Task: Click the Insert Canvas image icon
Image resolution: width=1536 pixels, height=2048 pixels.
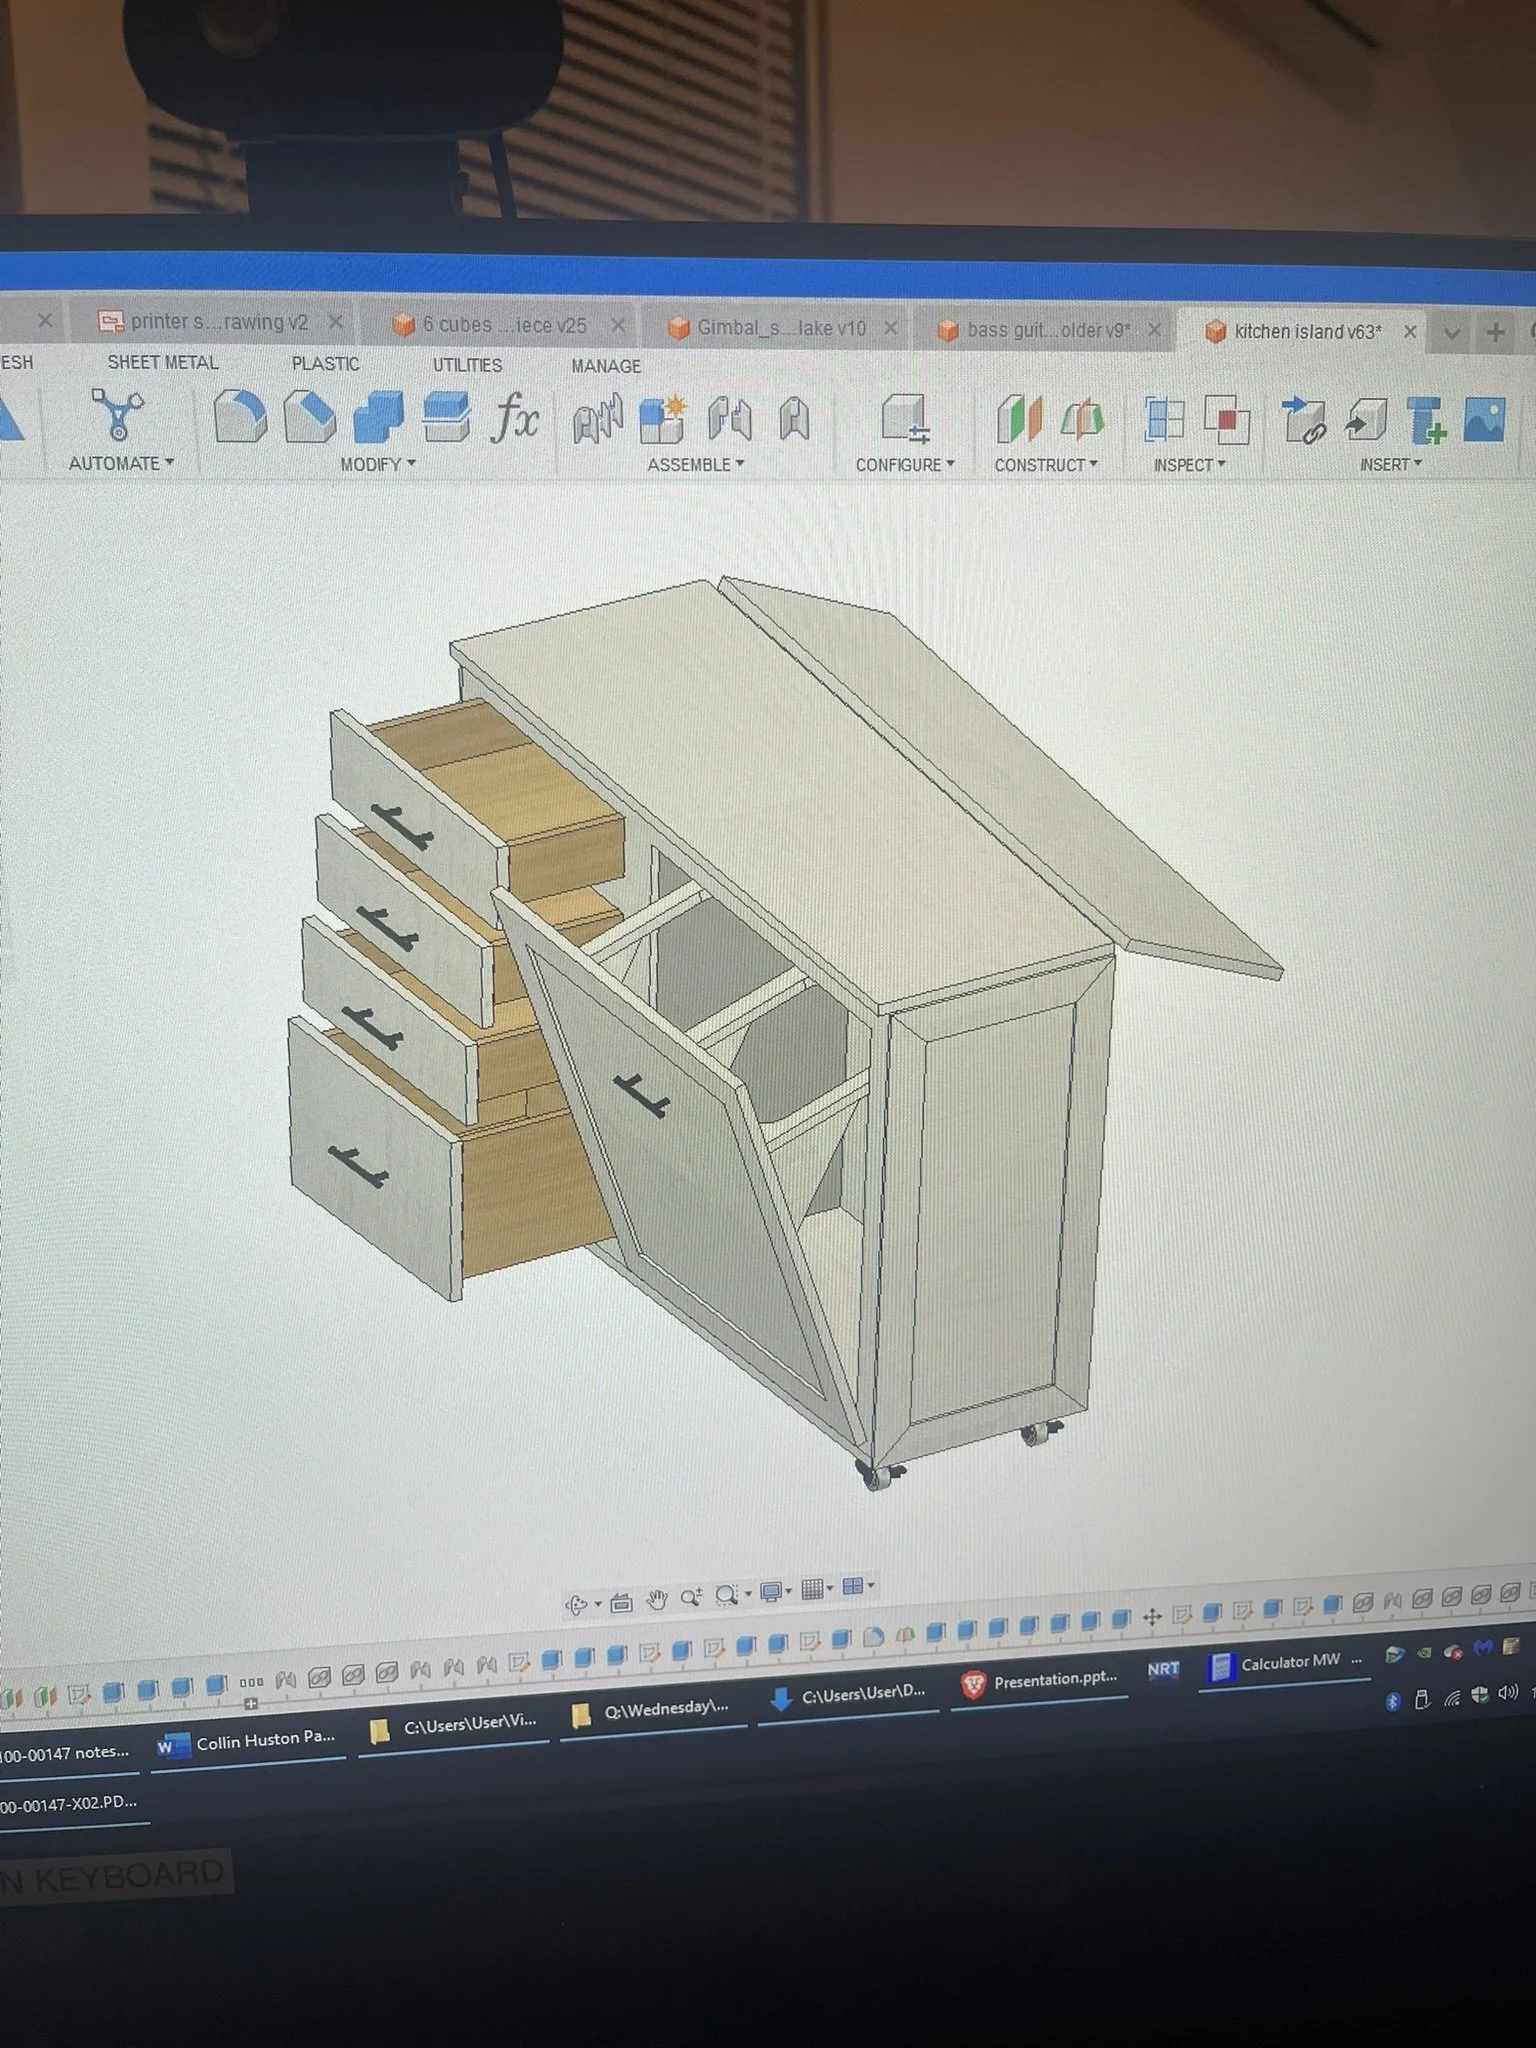Action: pyautogui.click(x=1485, y=419)
